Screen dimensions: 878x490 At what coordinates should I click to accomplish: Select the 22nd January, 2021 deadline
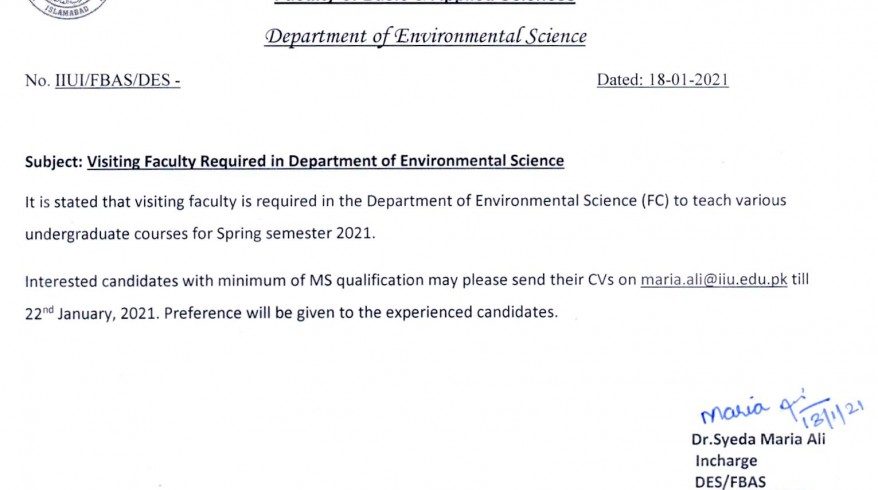pyautogui.click(x=92, y=312)
